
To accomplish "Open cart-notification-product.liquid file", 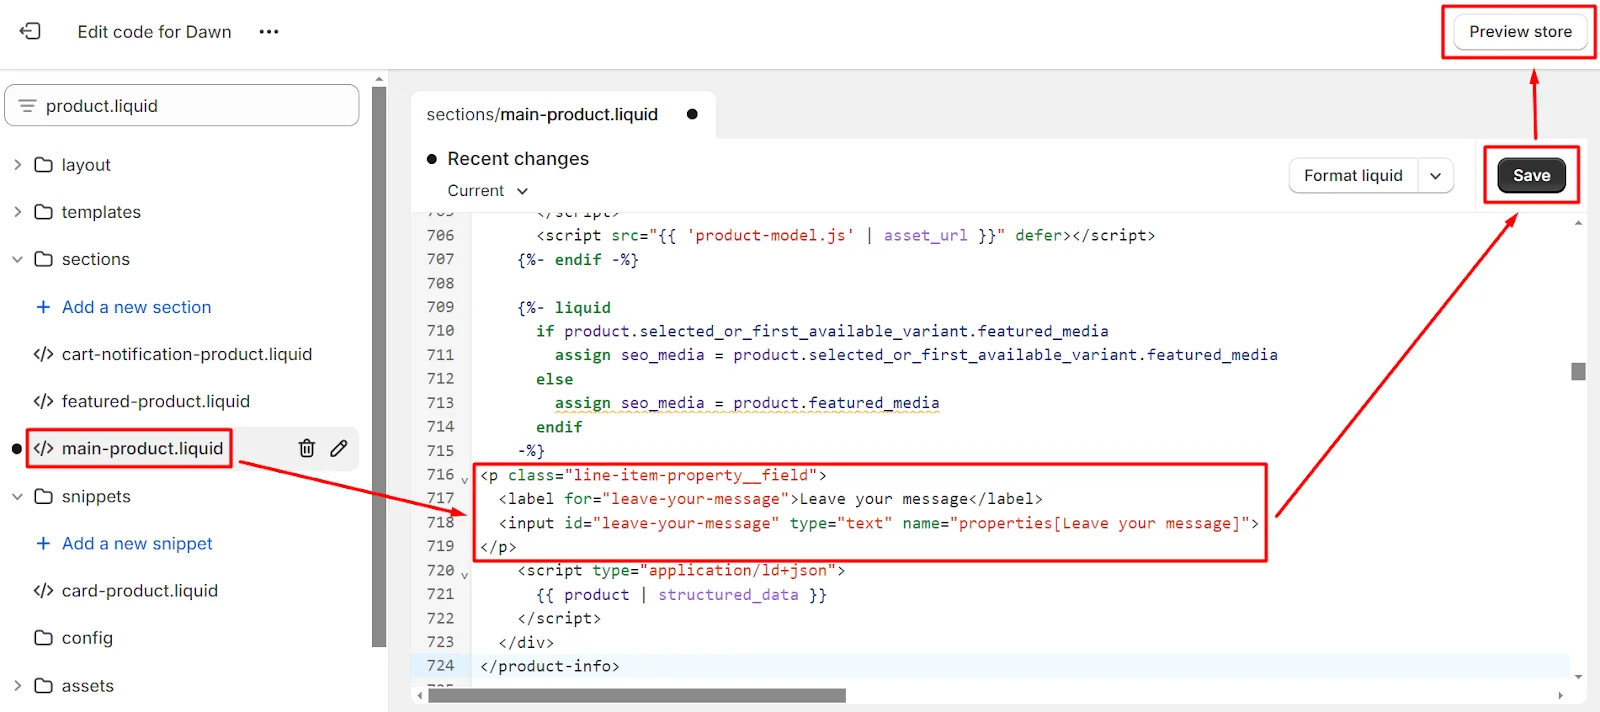I will (187, 354).
